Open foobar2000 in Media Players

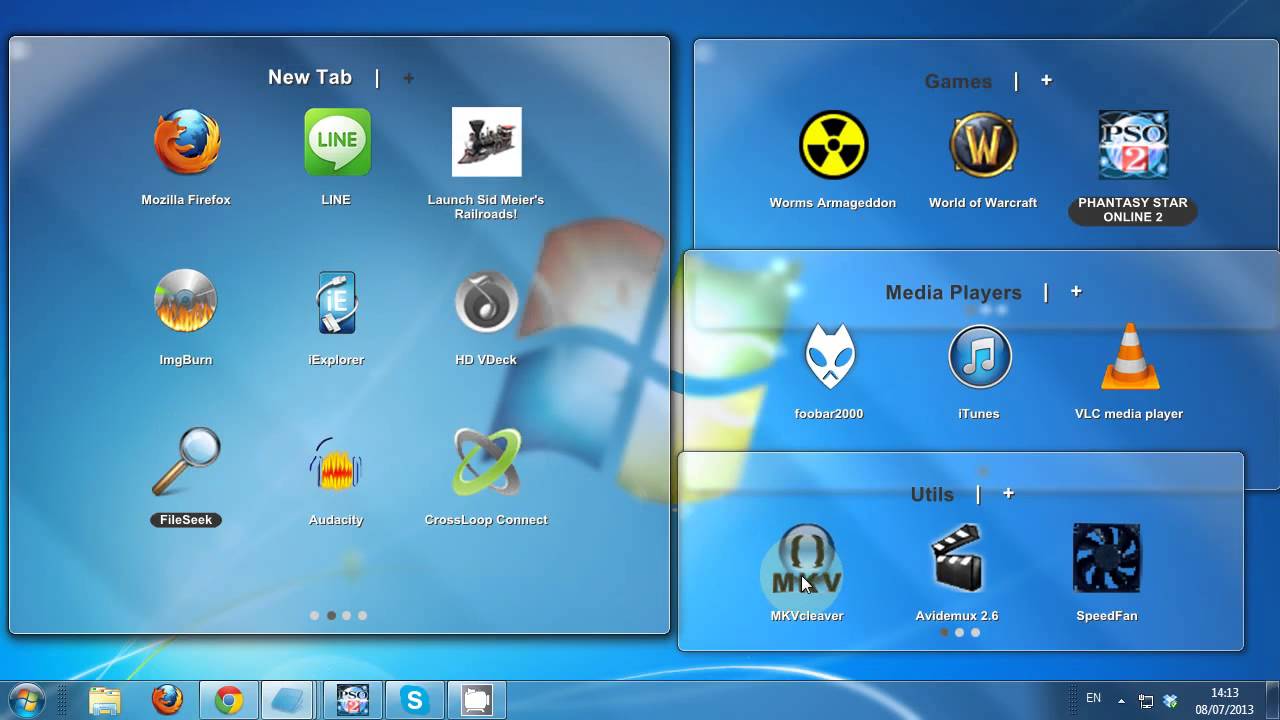[829, 357]
